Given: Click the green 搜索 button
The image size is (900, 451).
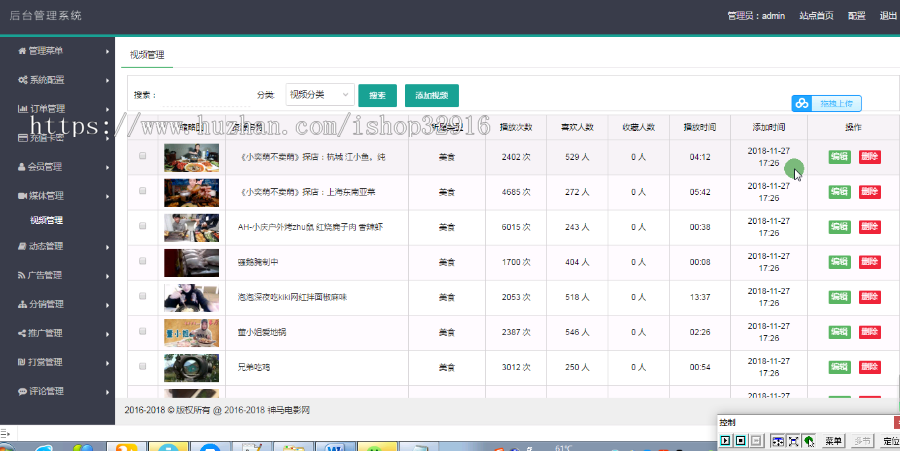Looking at the screenshot, I should [x=377, y=95].
